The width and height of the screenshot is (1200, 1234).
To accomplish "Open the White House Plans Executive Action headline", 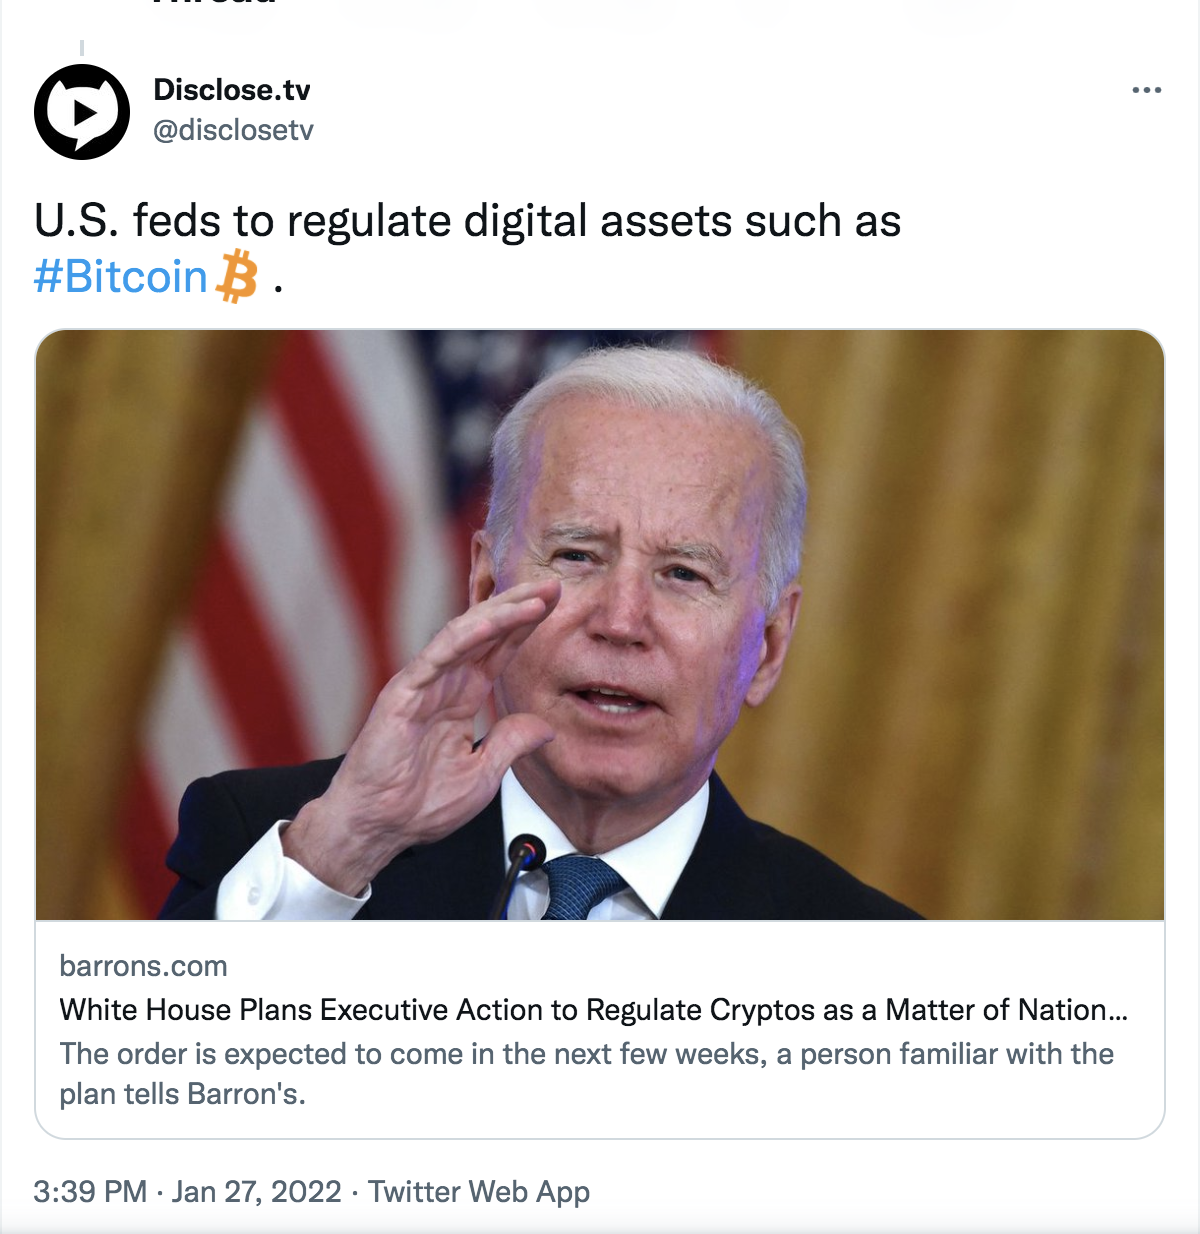I will pos(593,1010).
